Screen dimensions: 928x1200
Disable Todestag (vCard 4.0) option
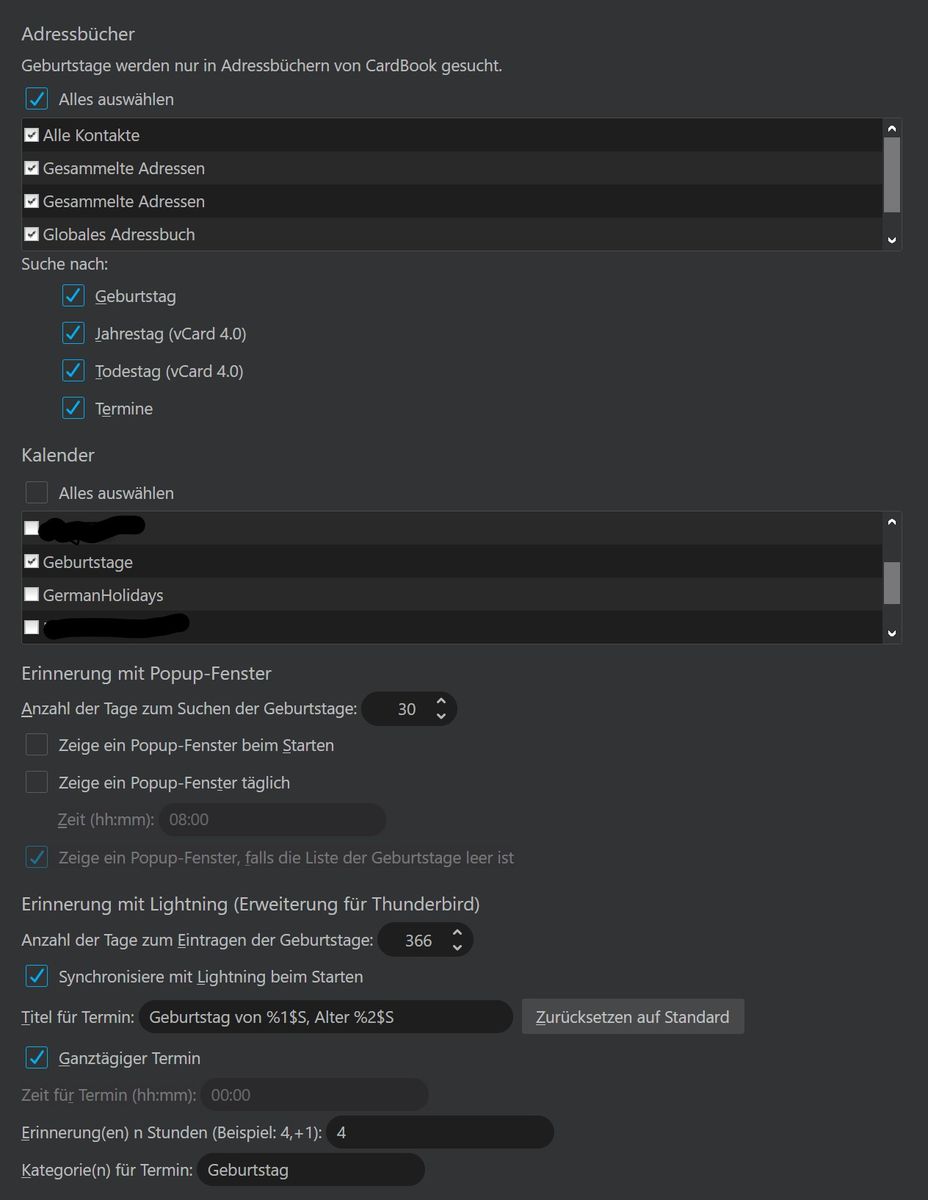pyautogui.click(x=73, y=371)
